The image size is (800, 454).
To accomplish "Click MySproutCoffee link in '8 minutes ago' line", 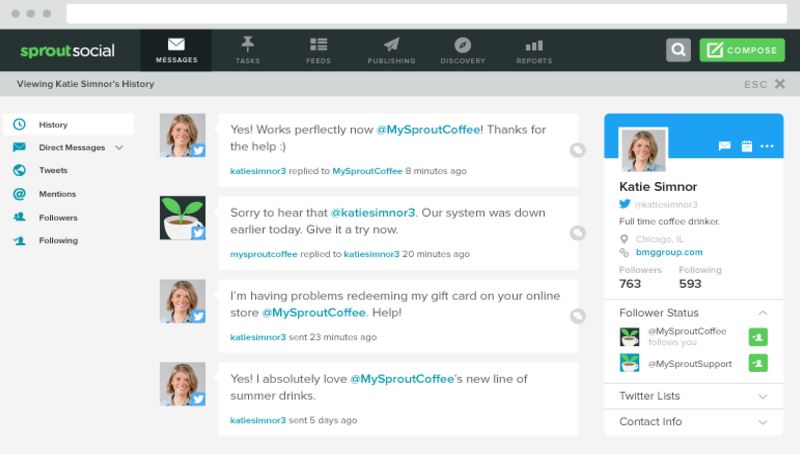I will click(367, 171).
